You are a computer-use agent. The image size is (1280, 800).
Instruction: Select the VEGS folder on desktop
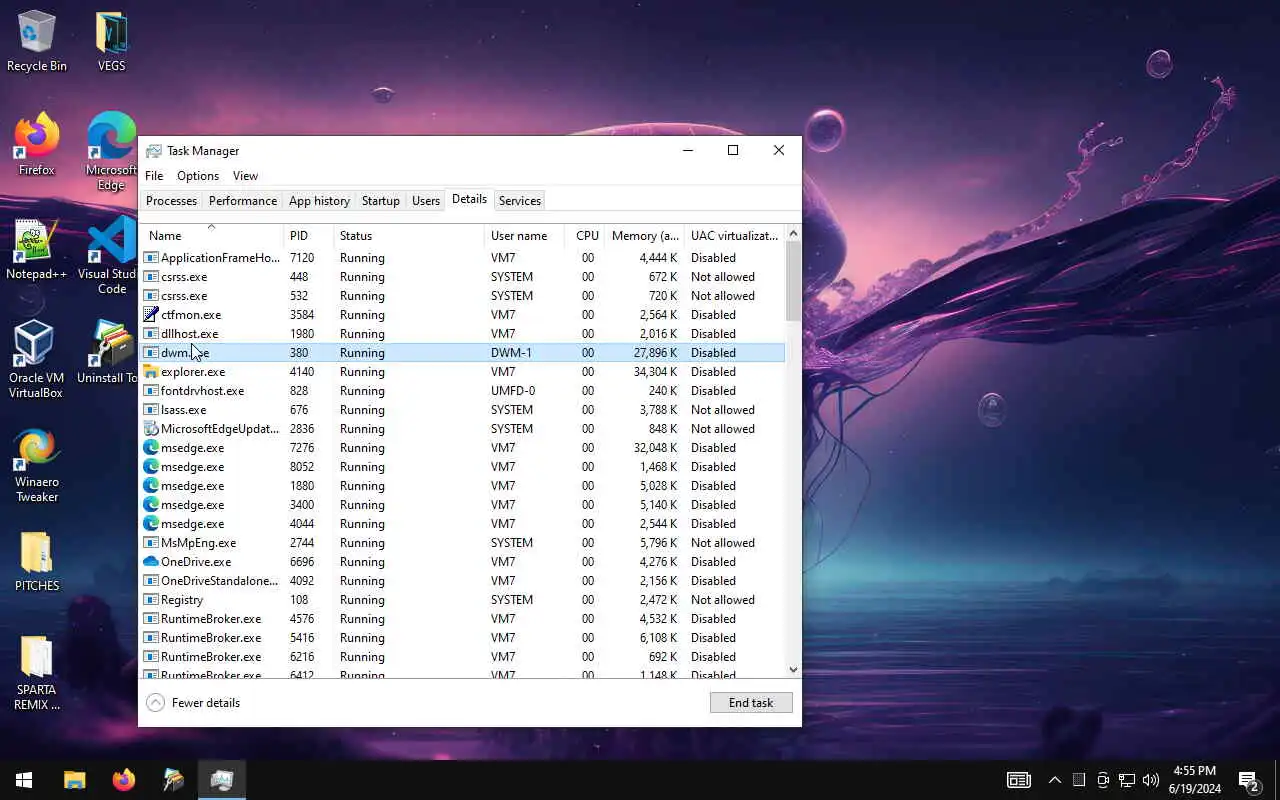(x=111, y=42)
